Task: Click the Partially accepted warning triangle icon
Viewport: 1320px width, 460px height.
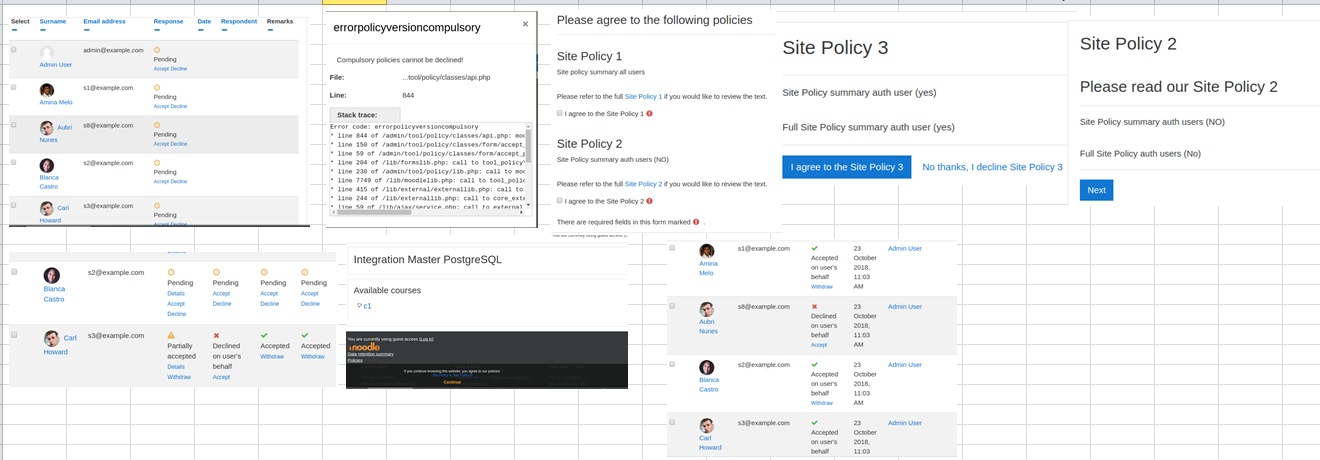Action: click(171, 336)
